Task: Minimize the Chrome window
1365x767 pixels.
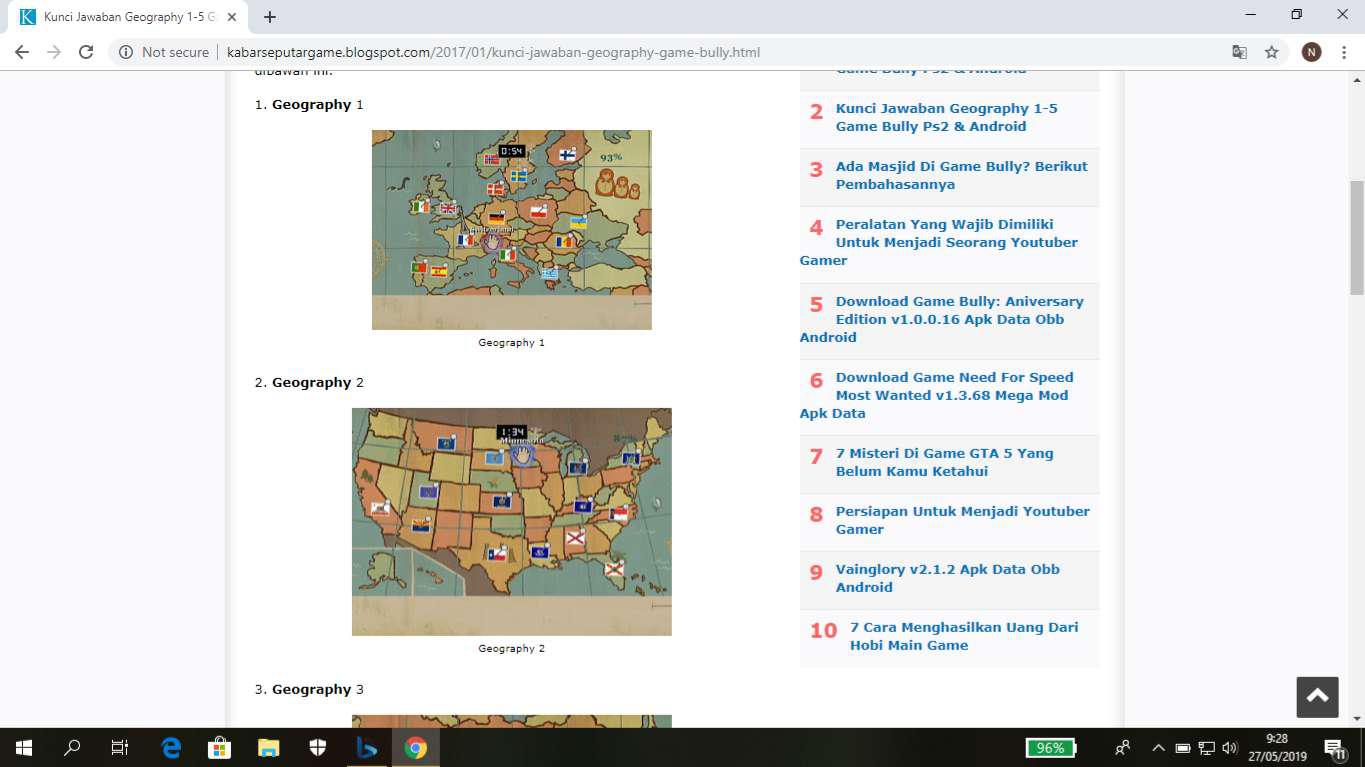Action: click(x=1251, y=15)
